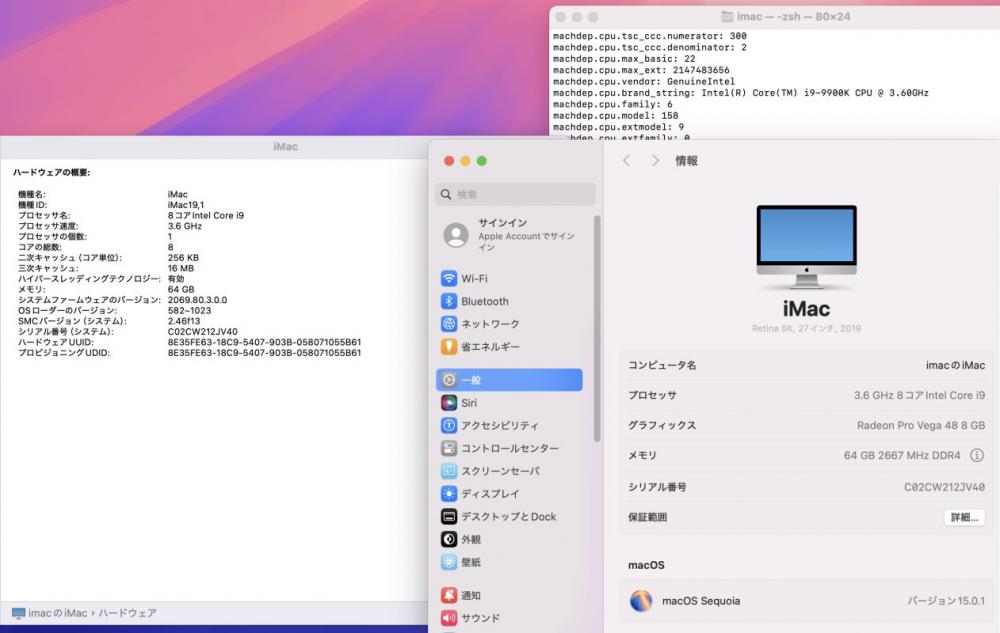This screenshot has width=1000, height=633.
Task: Click the macOS Sequoia logo icon
Action: pos(642,600)
